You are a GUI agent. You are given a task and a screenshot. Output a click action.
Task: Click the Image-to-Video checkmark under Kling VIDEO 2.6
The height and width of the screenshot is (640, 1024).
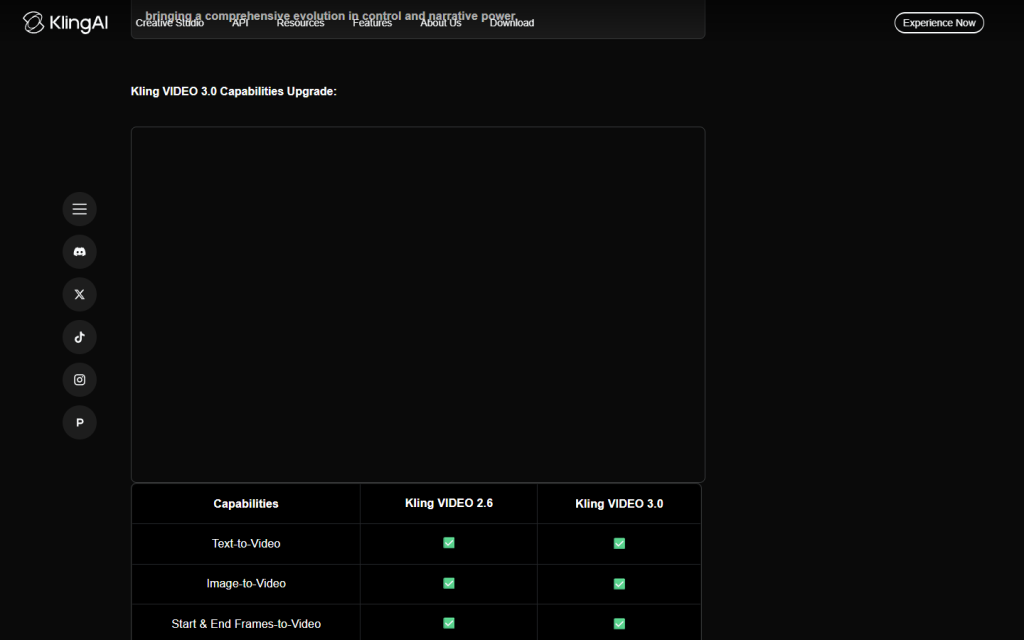click(449, 583)
